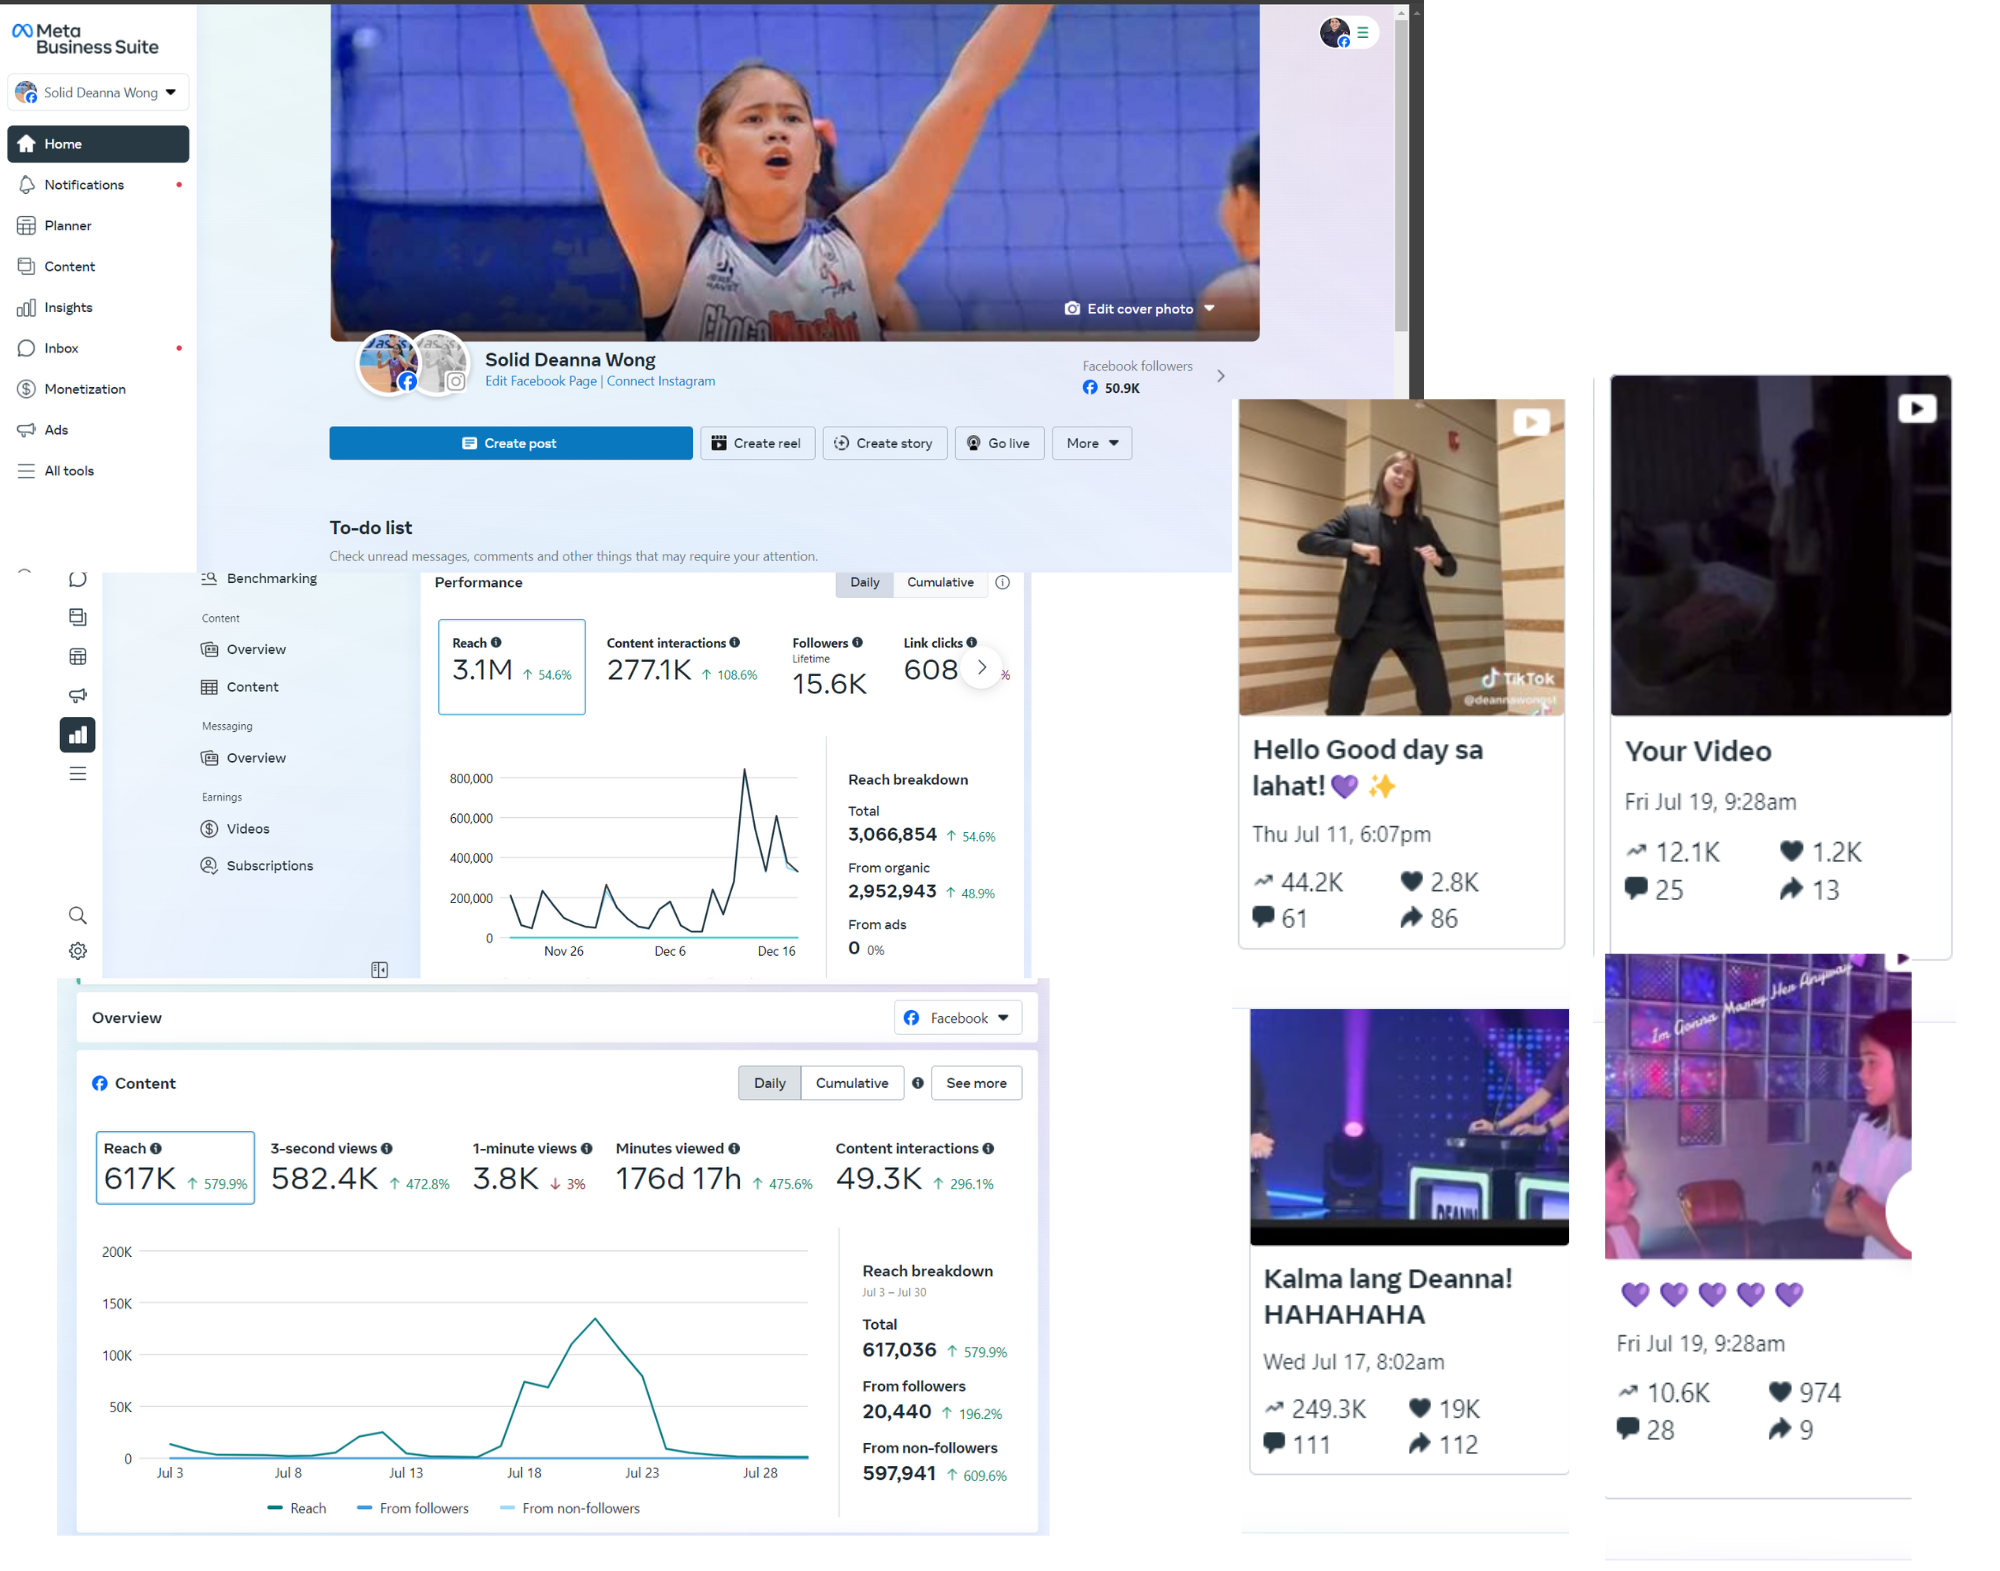The image size is (2000, 1571).
Task: Click info icon next to Cumulative in Performance
Action: pos(1002,583)
